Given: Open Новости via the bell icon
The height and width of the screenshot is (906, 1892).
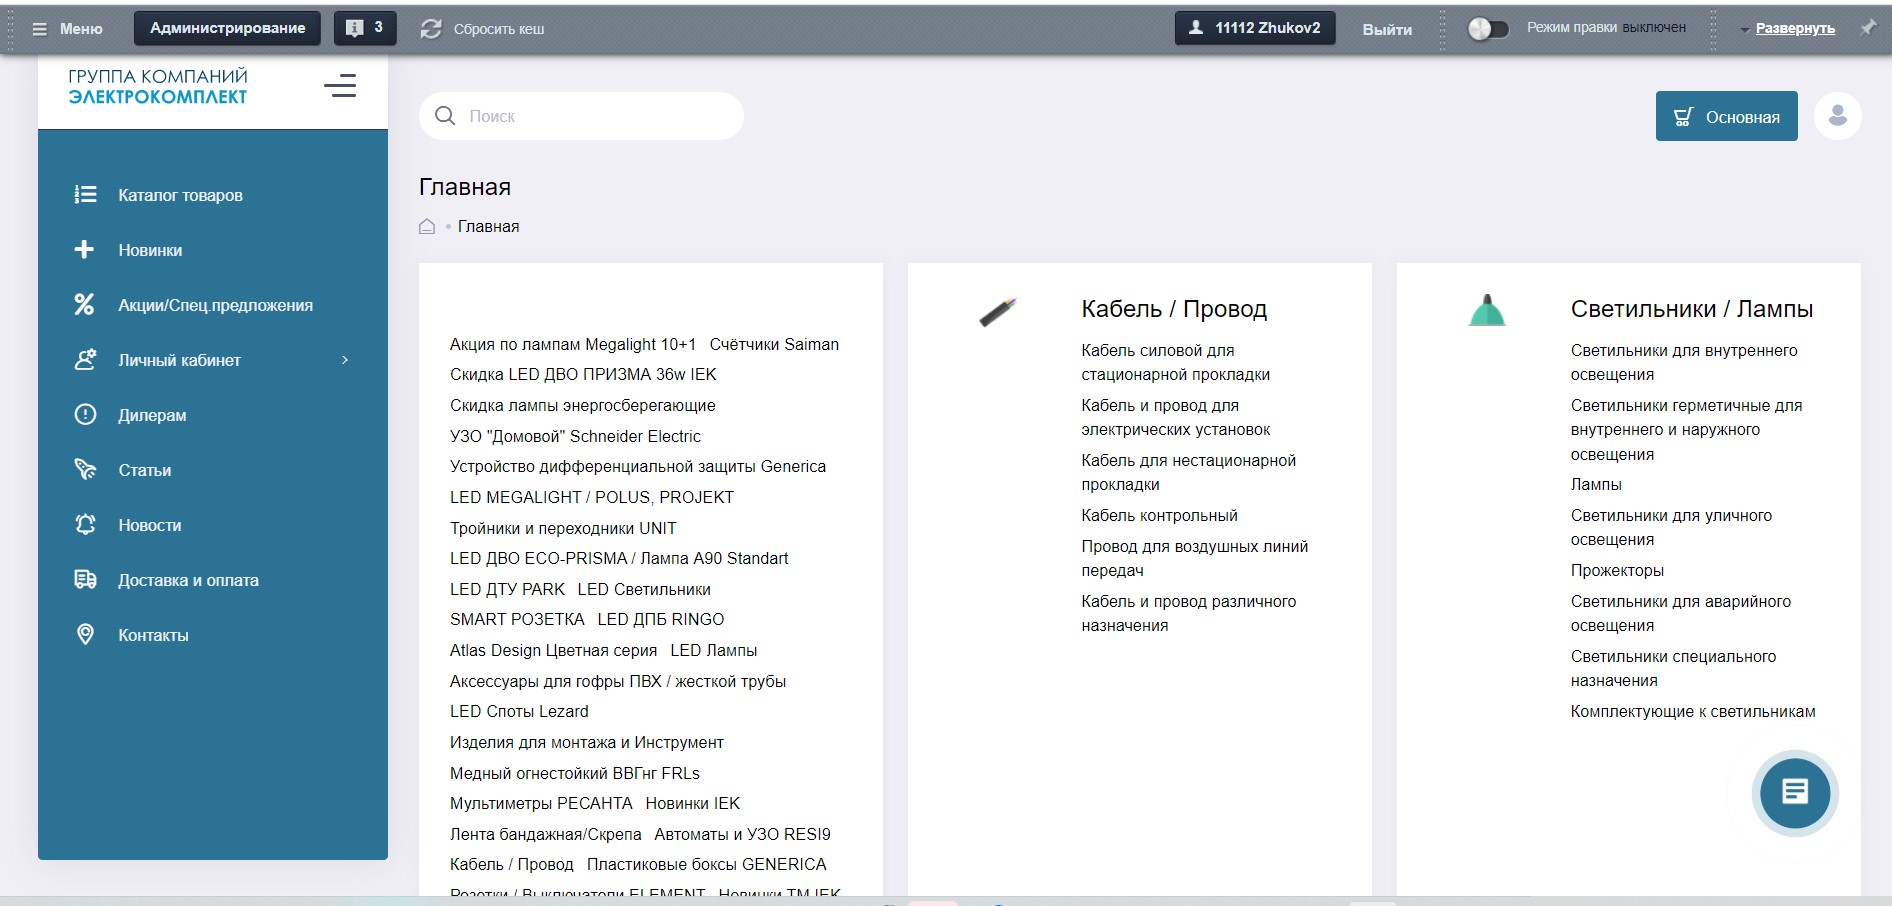Looking at the screenshot, I should (x=85, y=525).
